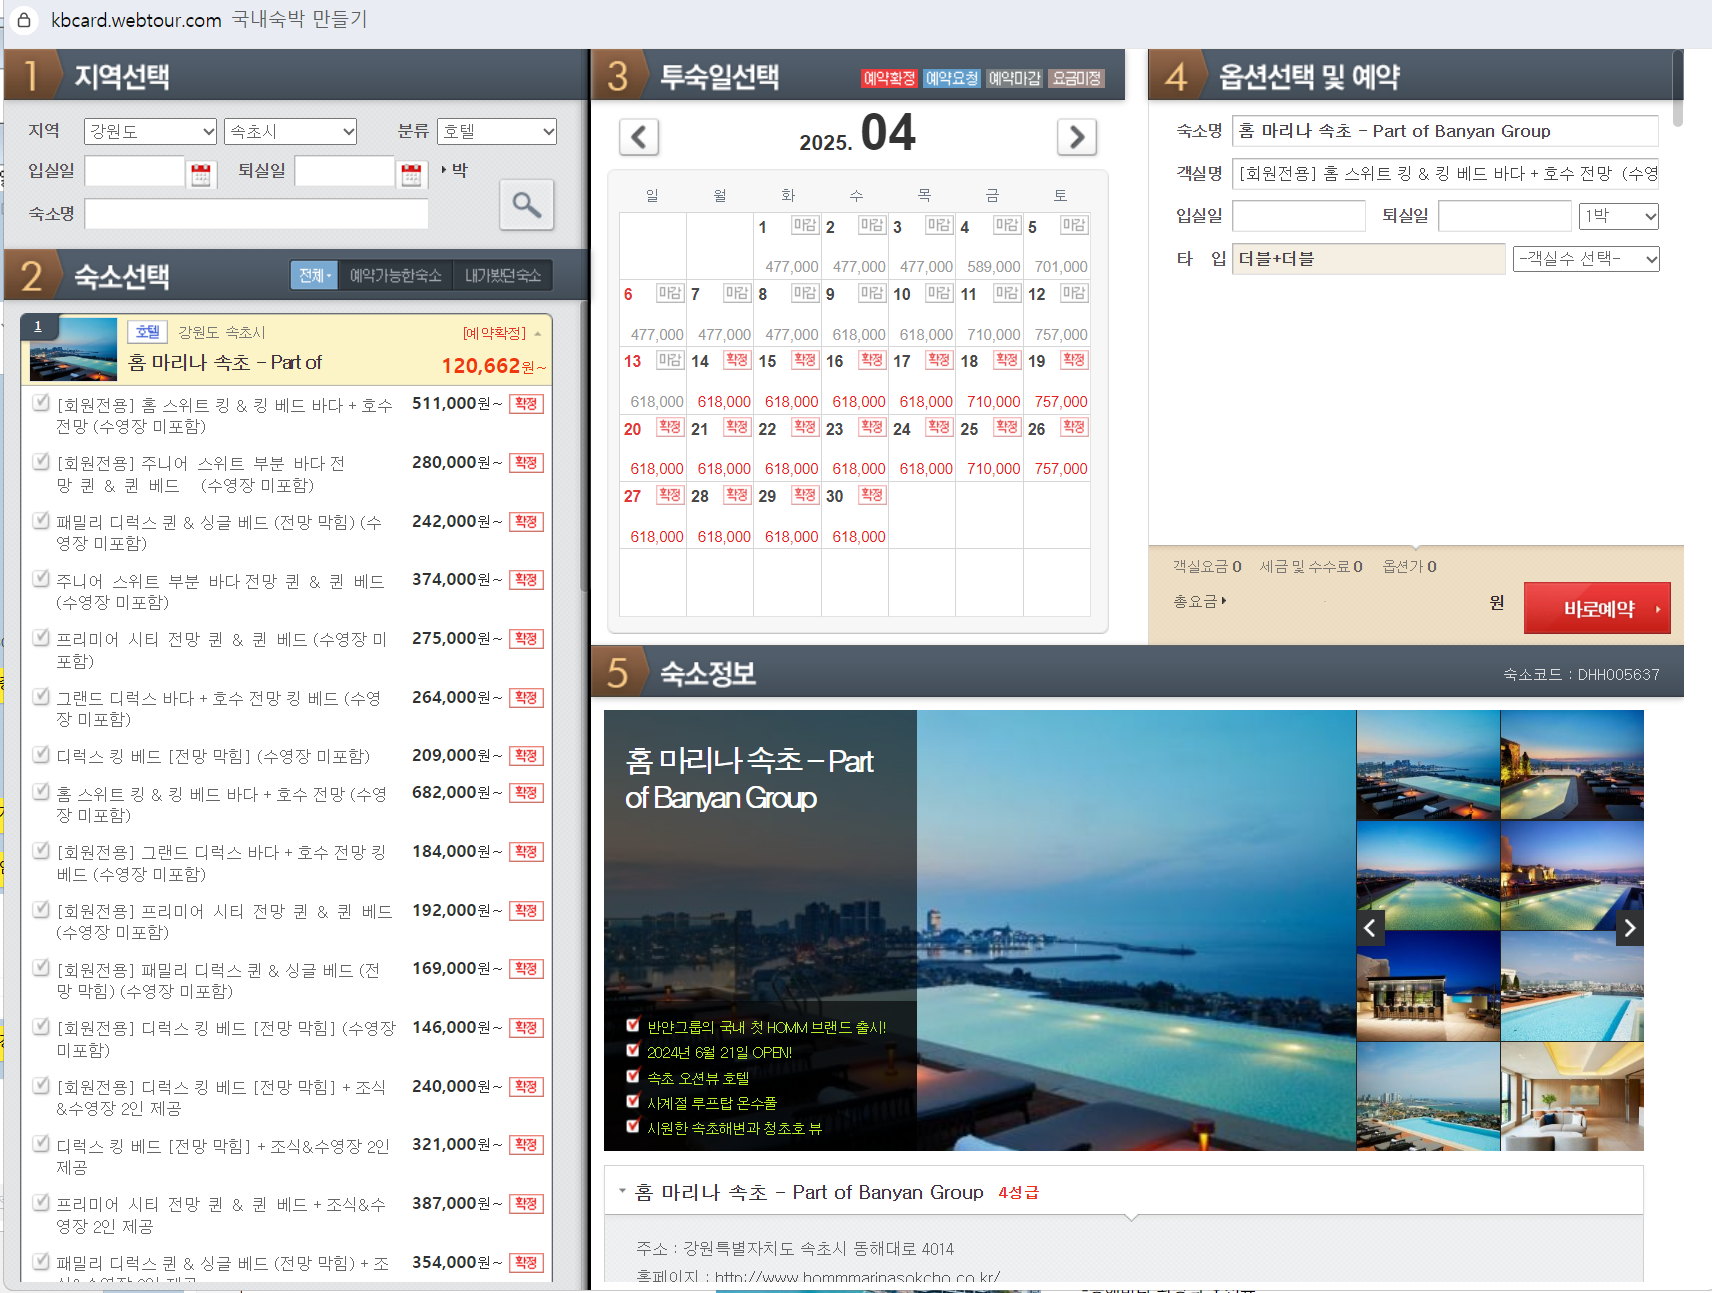Open the check-out date calendar picker icon
1712x1293 pixels.
(x=411, y=174)
